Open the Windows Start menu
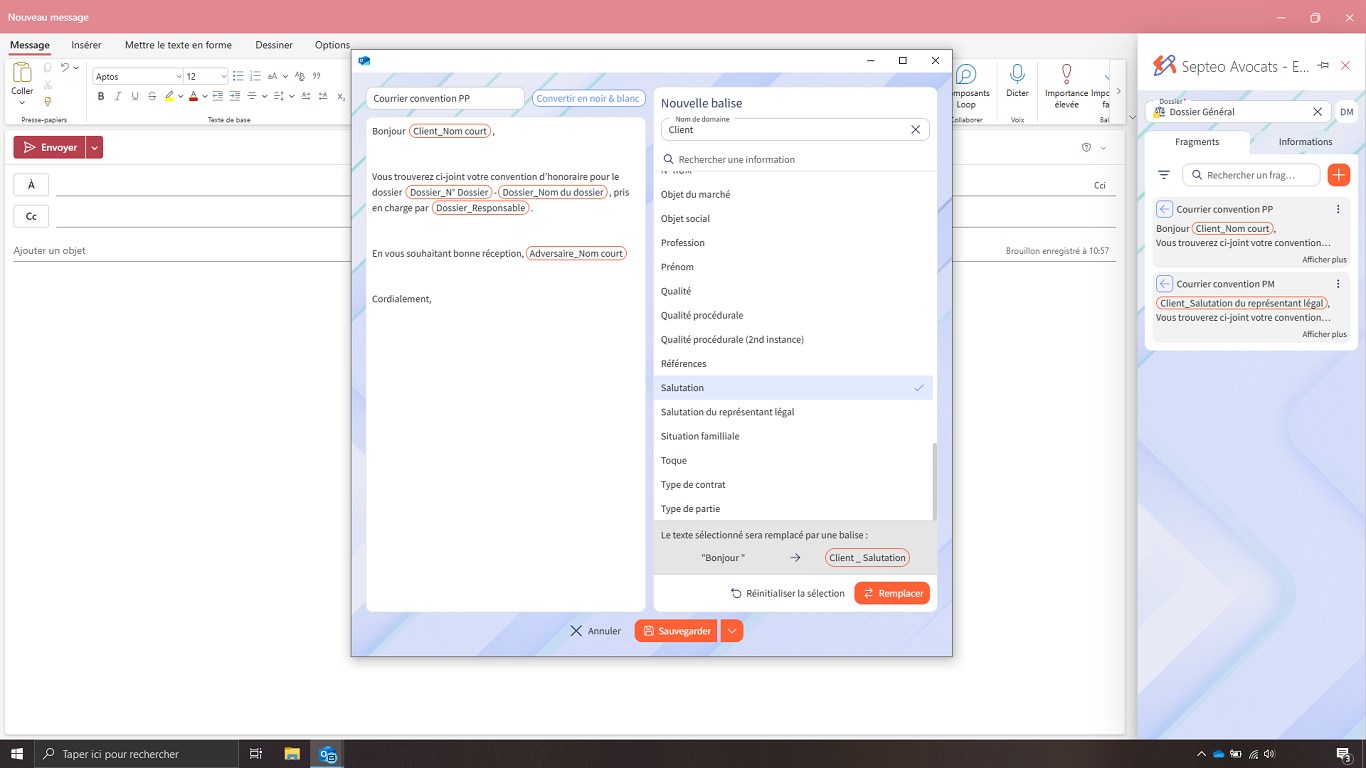Image resolution: width=1366 pixels, height=768 pixels. [17, 754]
